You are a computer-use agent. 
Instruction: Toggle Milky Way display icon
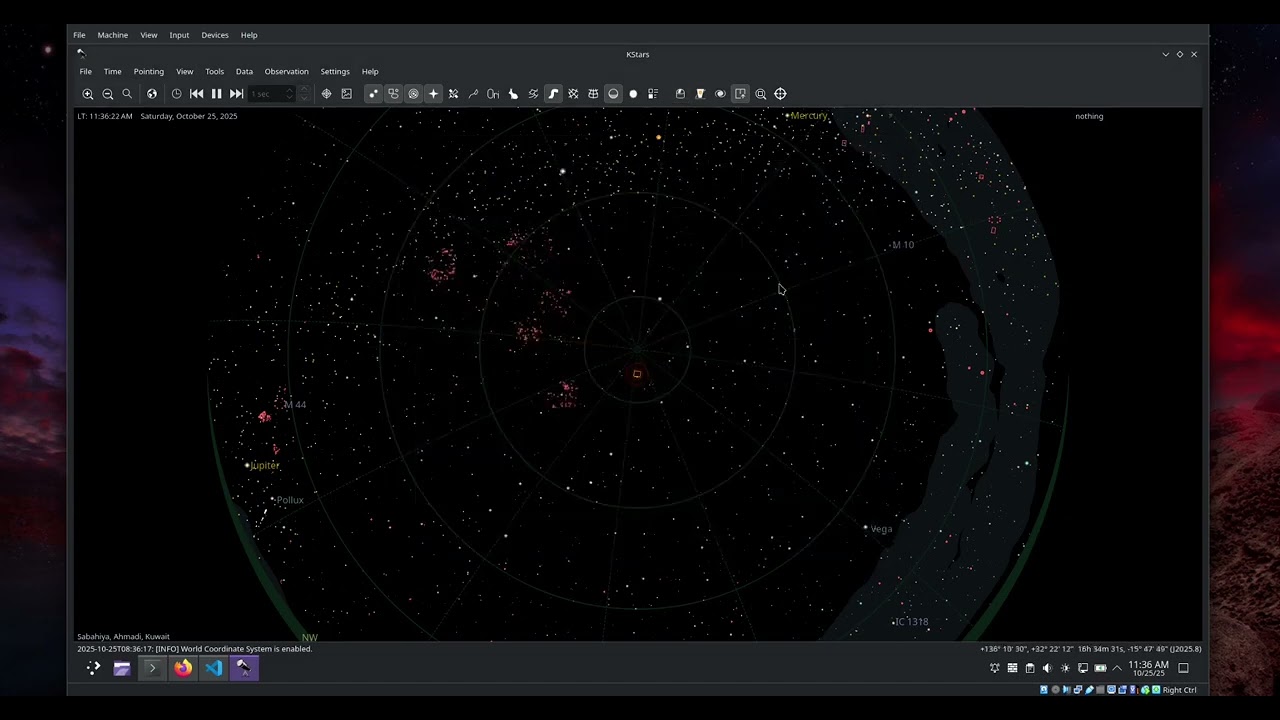[553, 94]
